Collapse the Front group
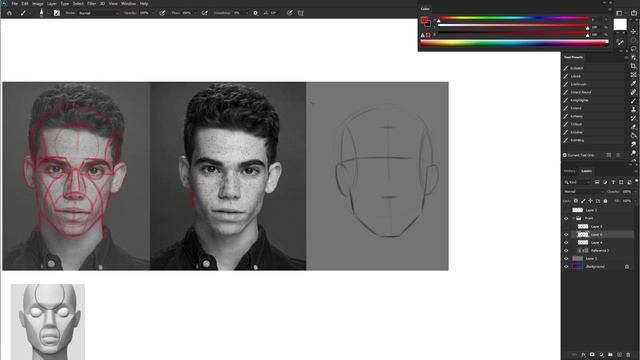 573,218
